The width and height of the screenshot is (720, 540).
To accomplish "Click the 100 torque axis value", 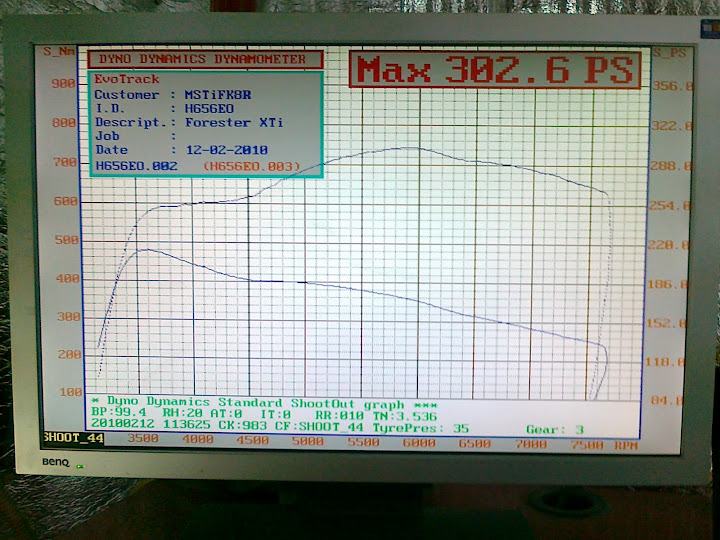I will coord(71,392).
